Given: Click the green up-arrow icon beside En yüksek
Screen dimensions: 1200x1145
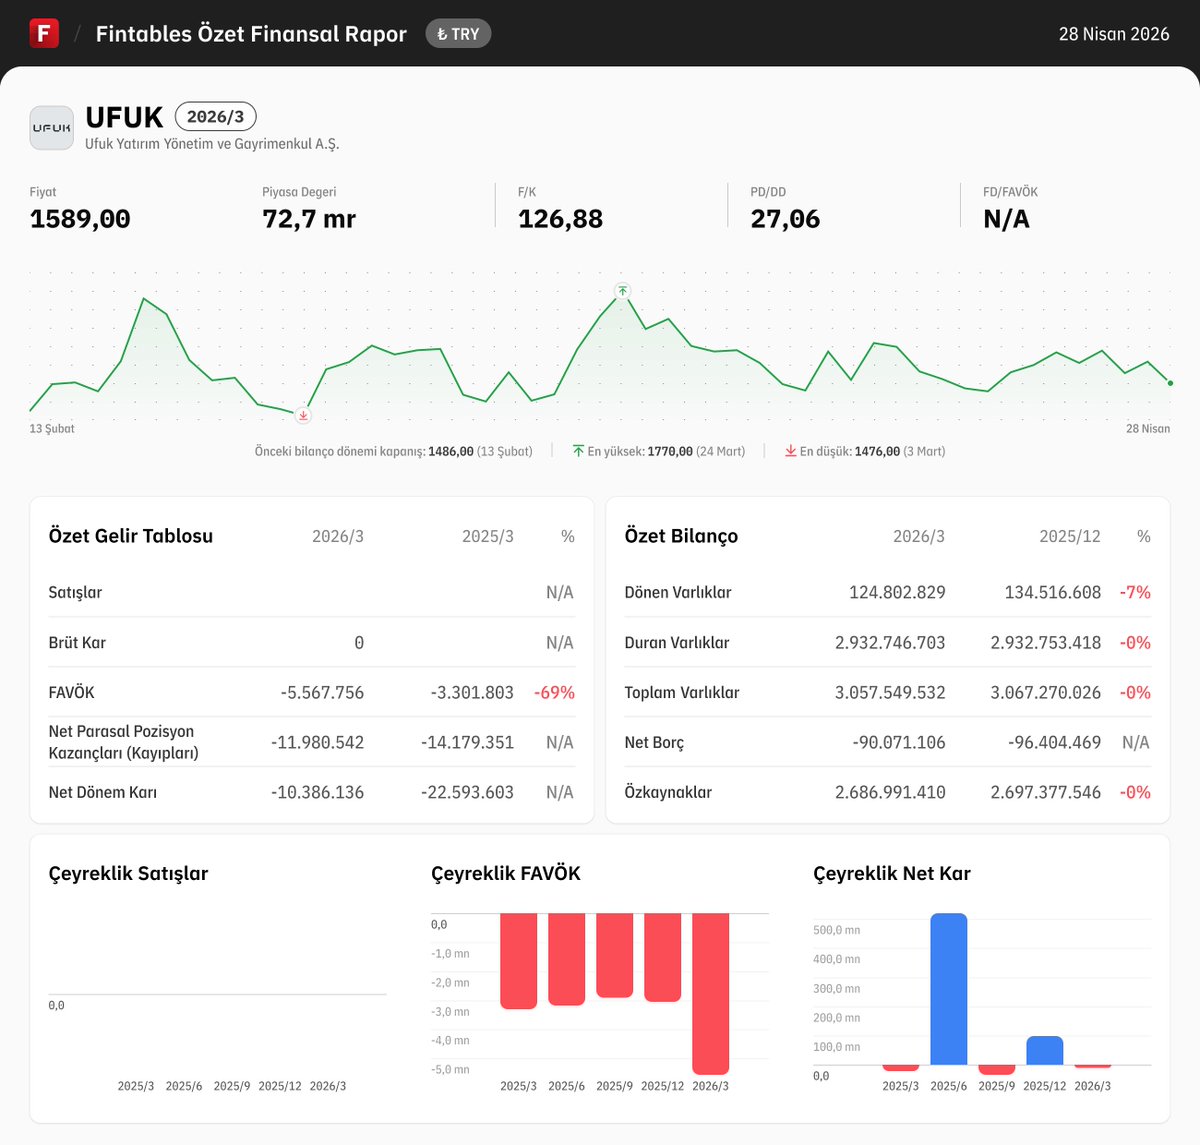Looking at the screenshot, I should point(578,451).
